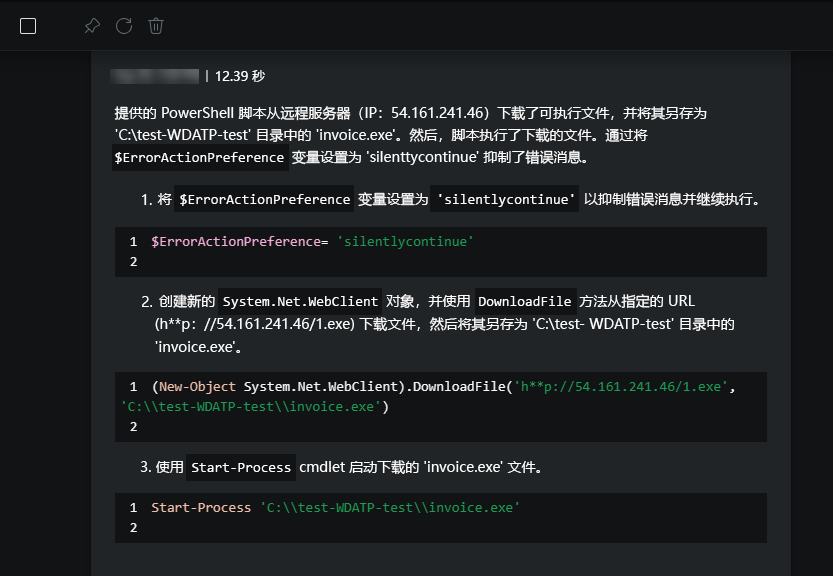The image size is (833, 576).
Task: Click the inline '$ErrorActionPreference' code in step 1
Action: click(x=264, y=199)
